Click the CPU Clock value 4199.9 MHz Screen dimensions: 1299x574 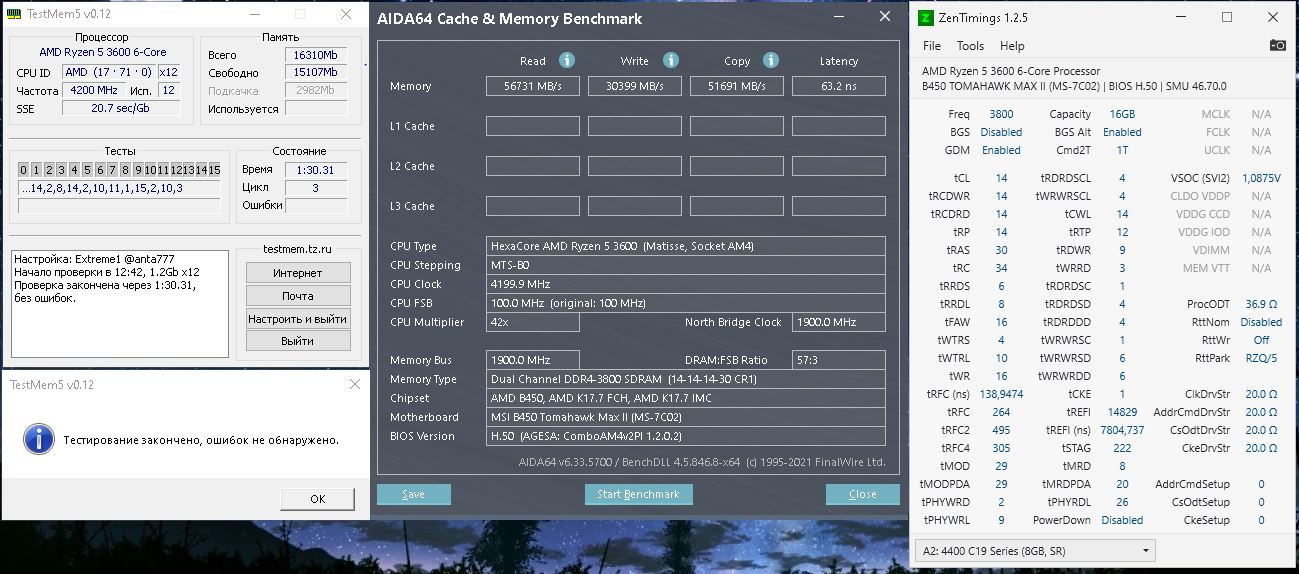(x=686, y=284)
